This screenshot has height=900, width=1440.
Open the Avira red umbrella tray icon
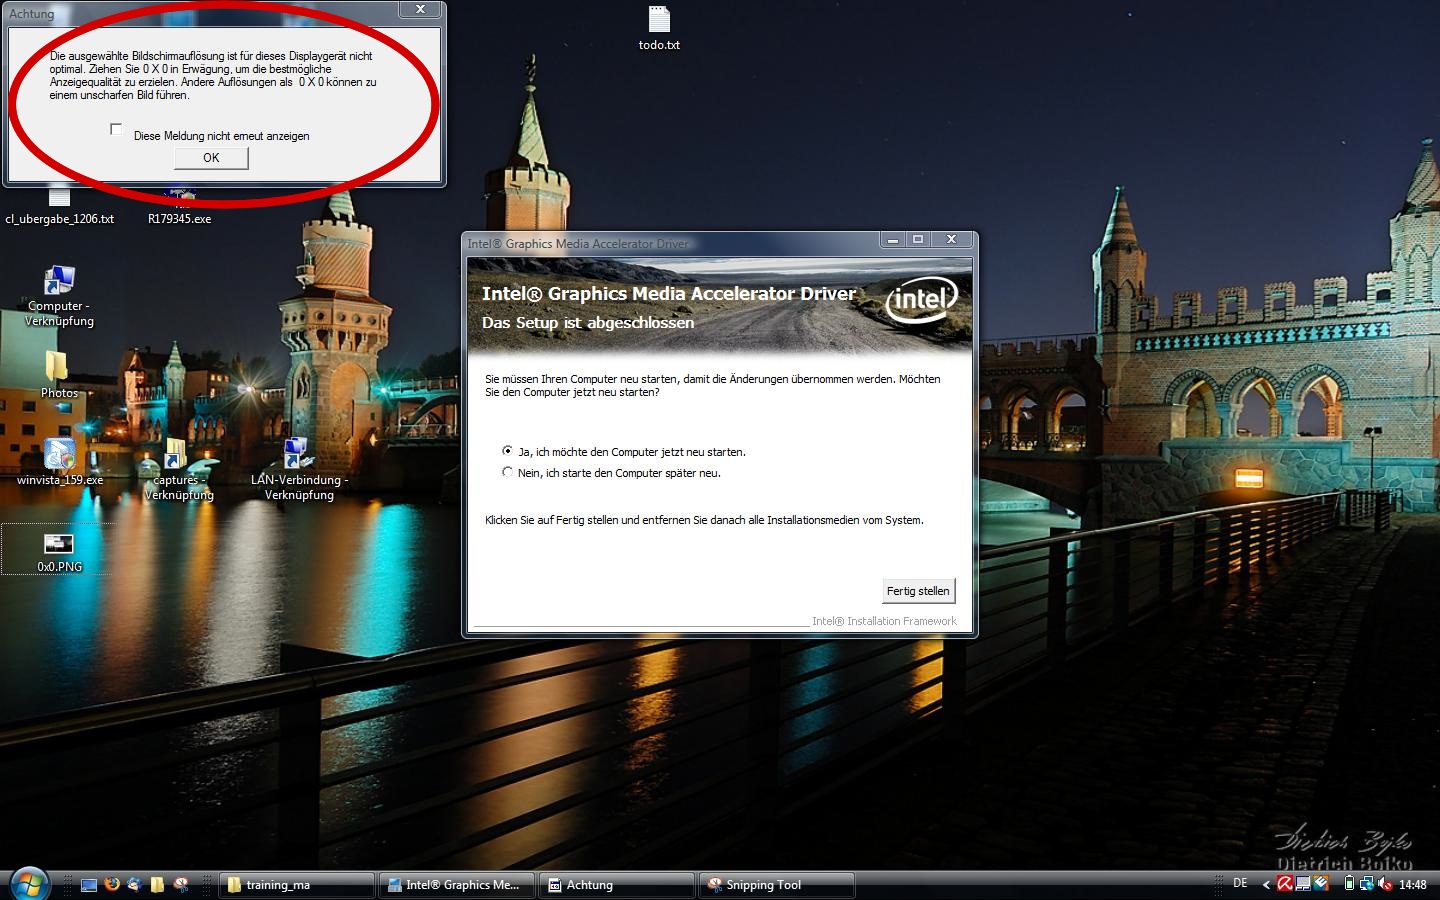(1285, 883)
